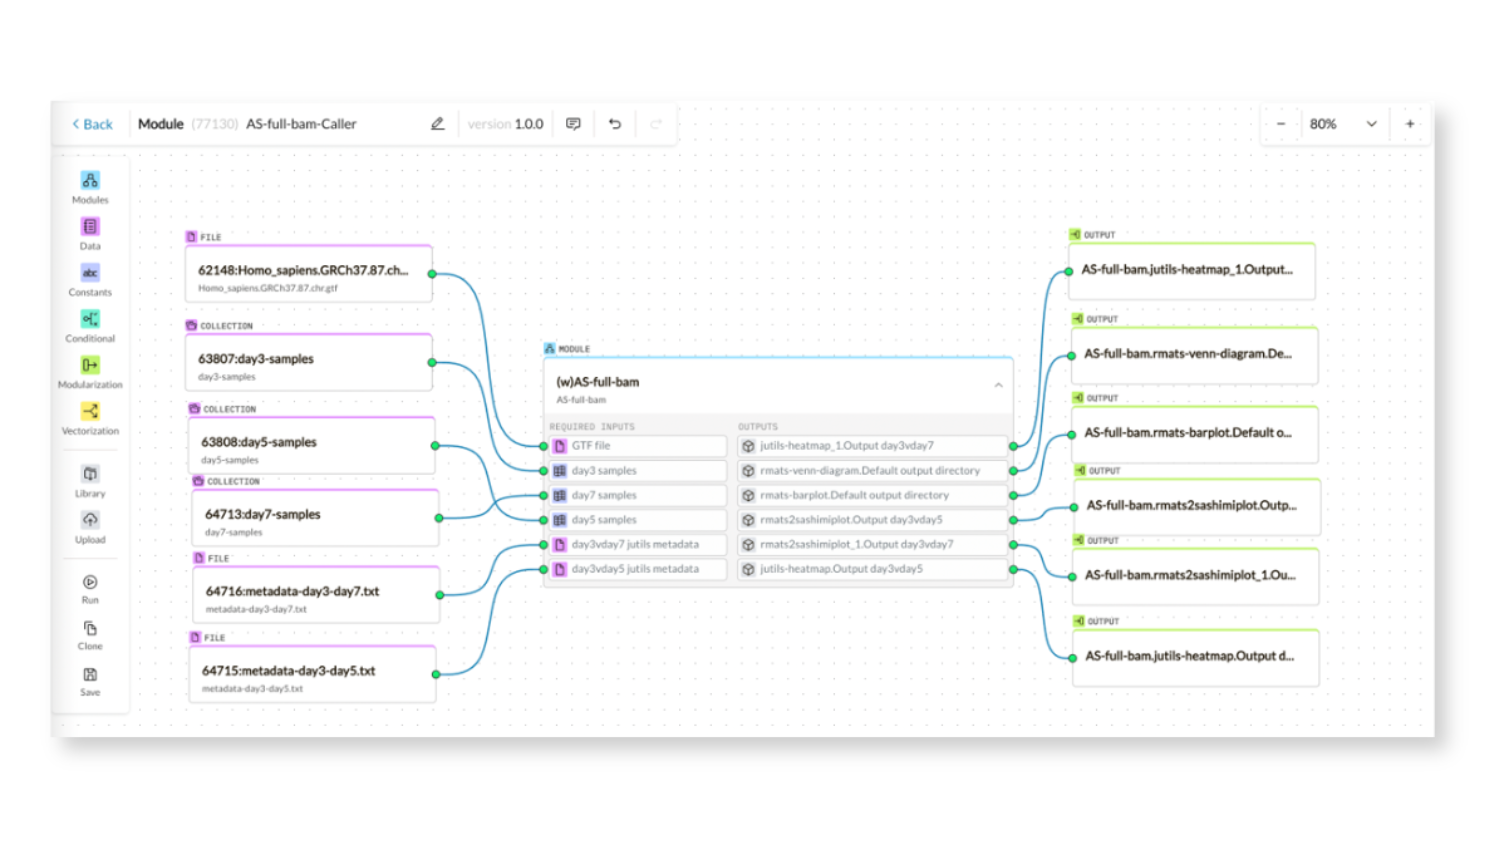Zoom out with the minus button
Viewport: 1500px width, 845px height.
tap(1281, 124)
